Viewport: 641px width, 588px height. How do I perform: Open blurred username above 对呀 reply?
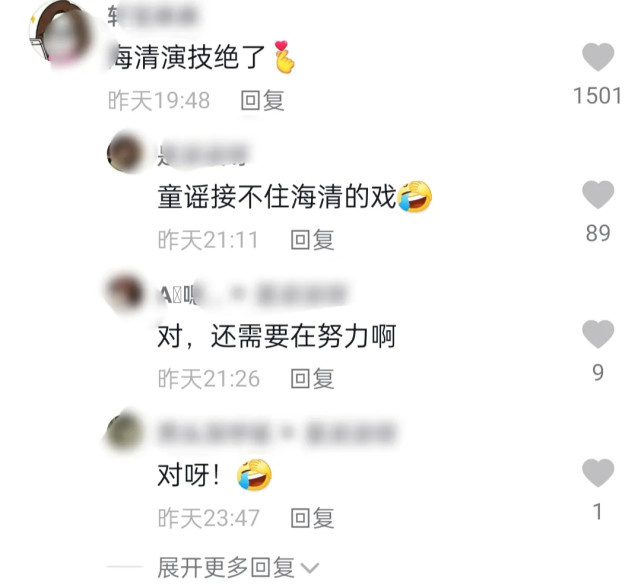point(276,433)
